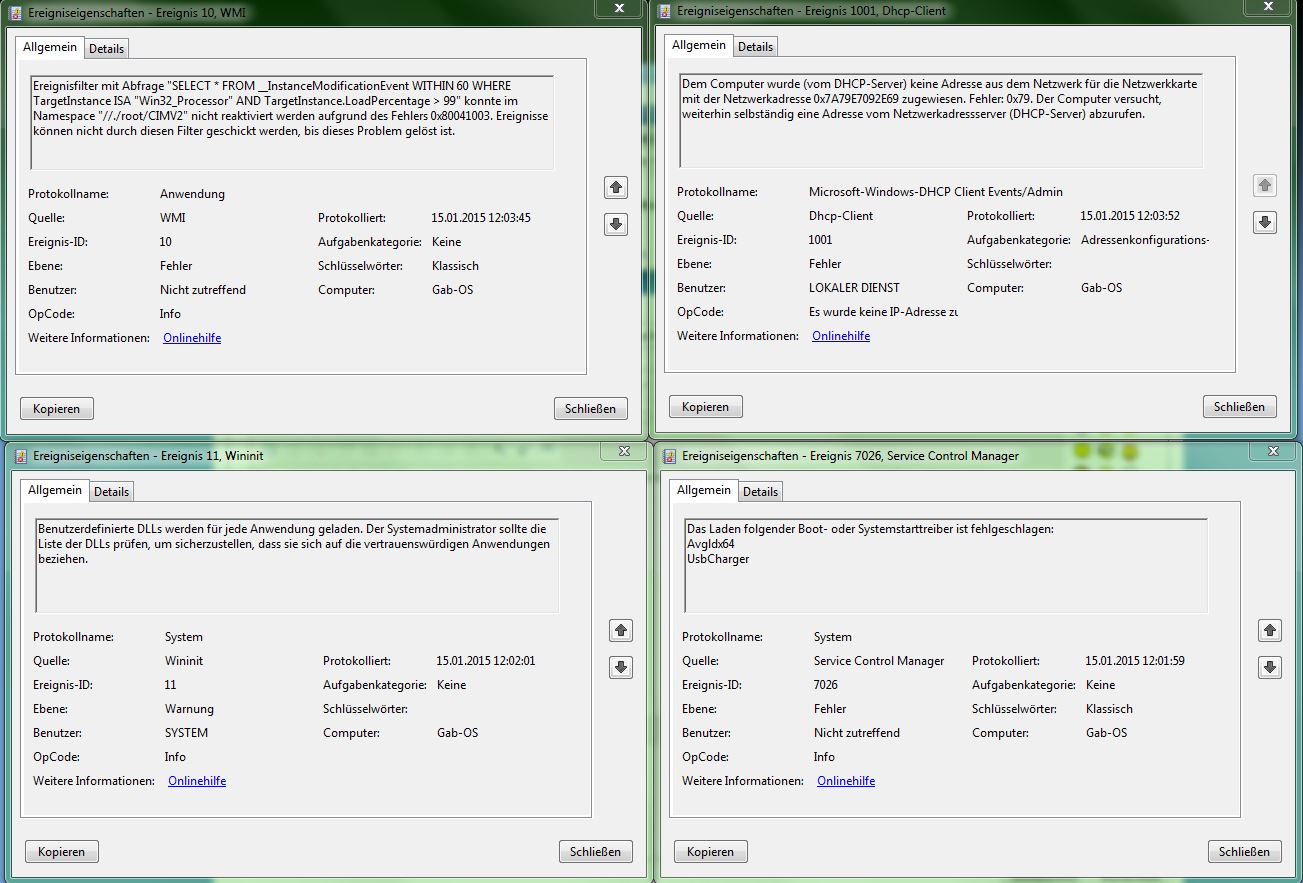Viewport: 1303px width, 883px height.
Task: Click up arrow in Wininit event window
Action: (x=621, y=630)
